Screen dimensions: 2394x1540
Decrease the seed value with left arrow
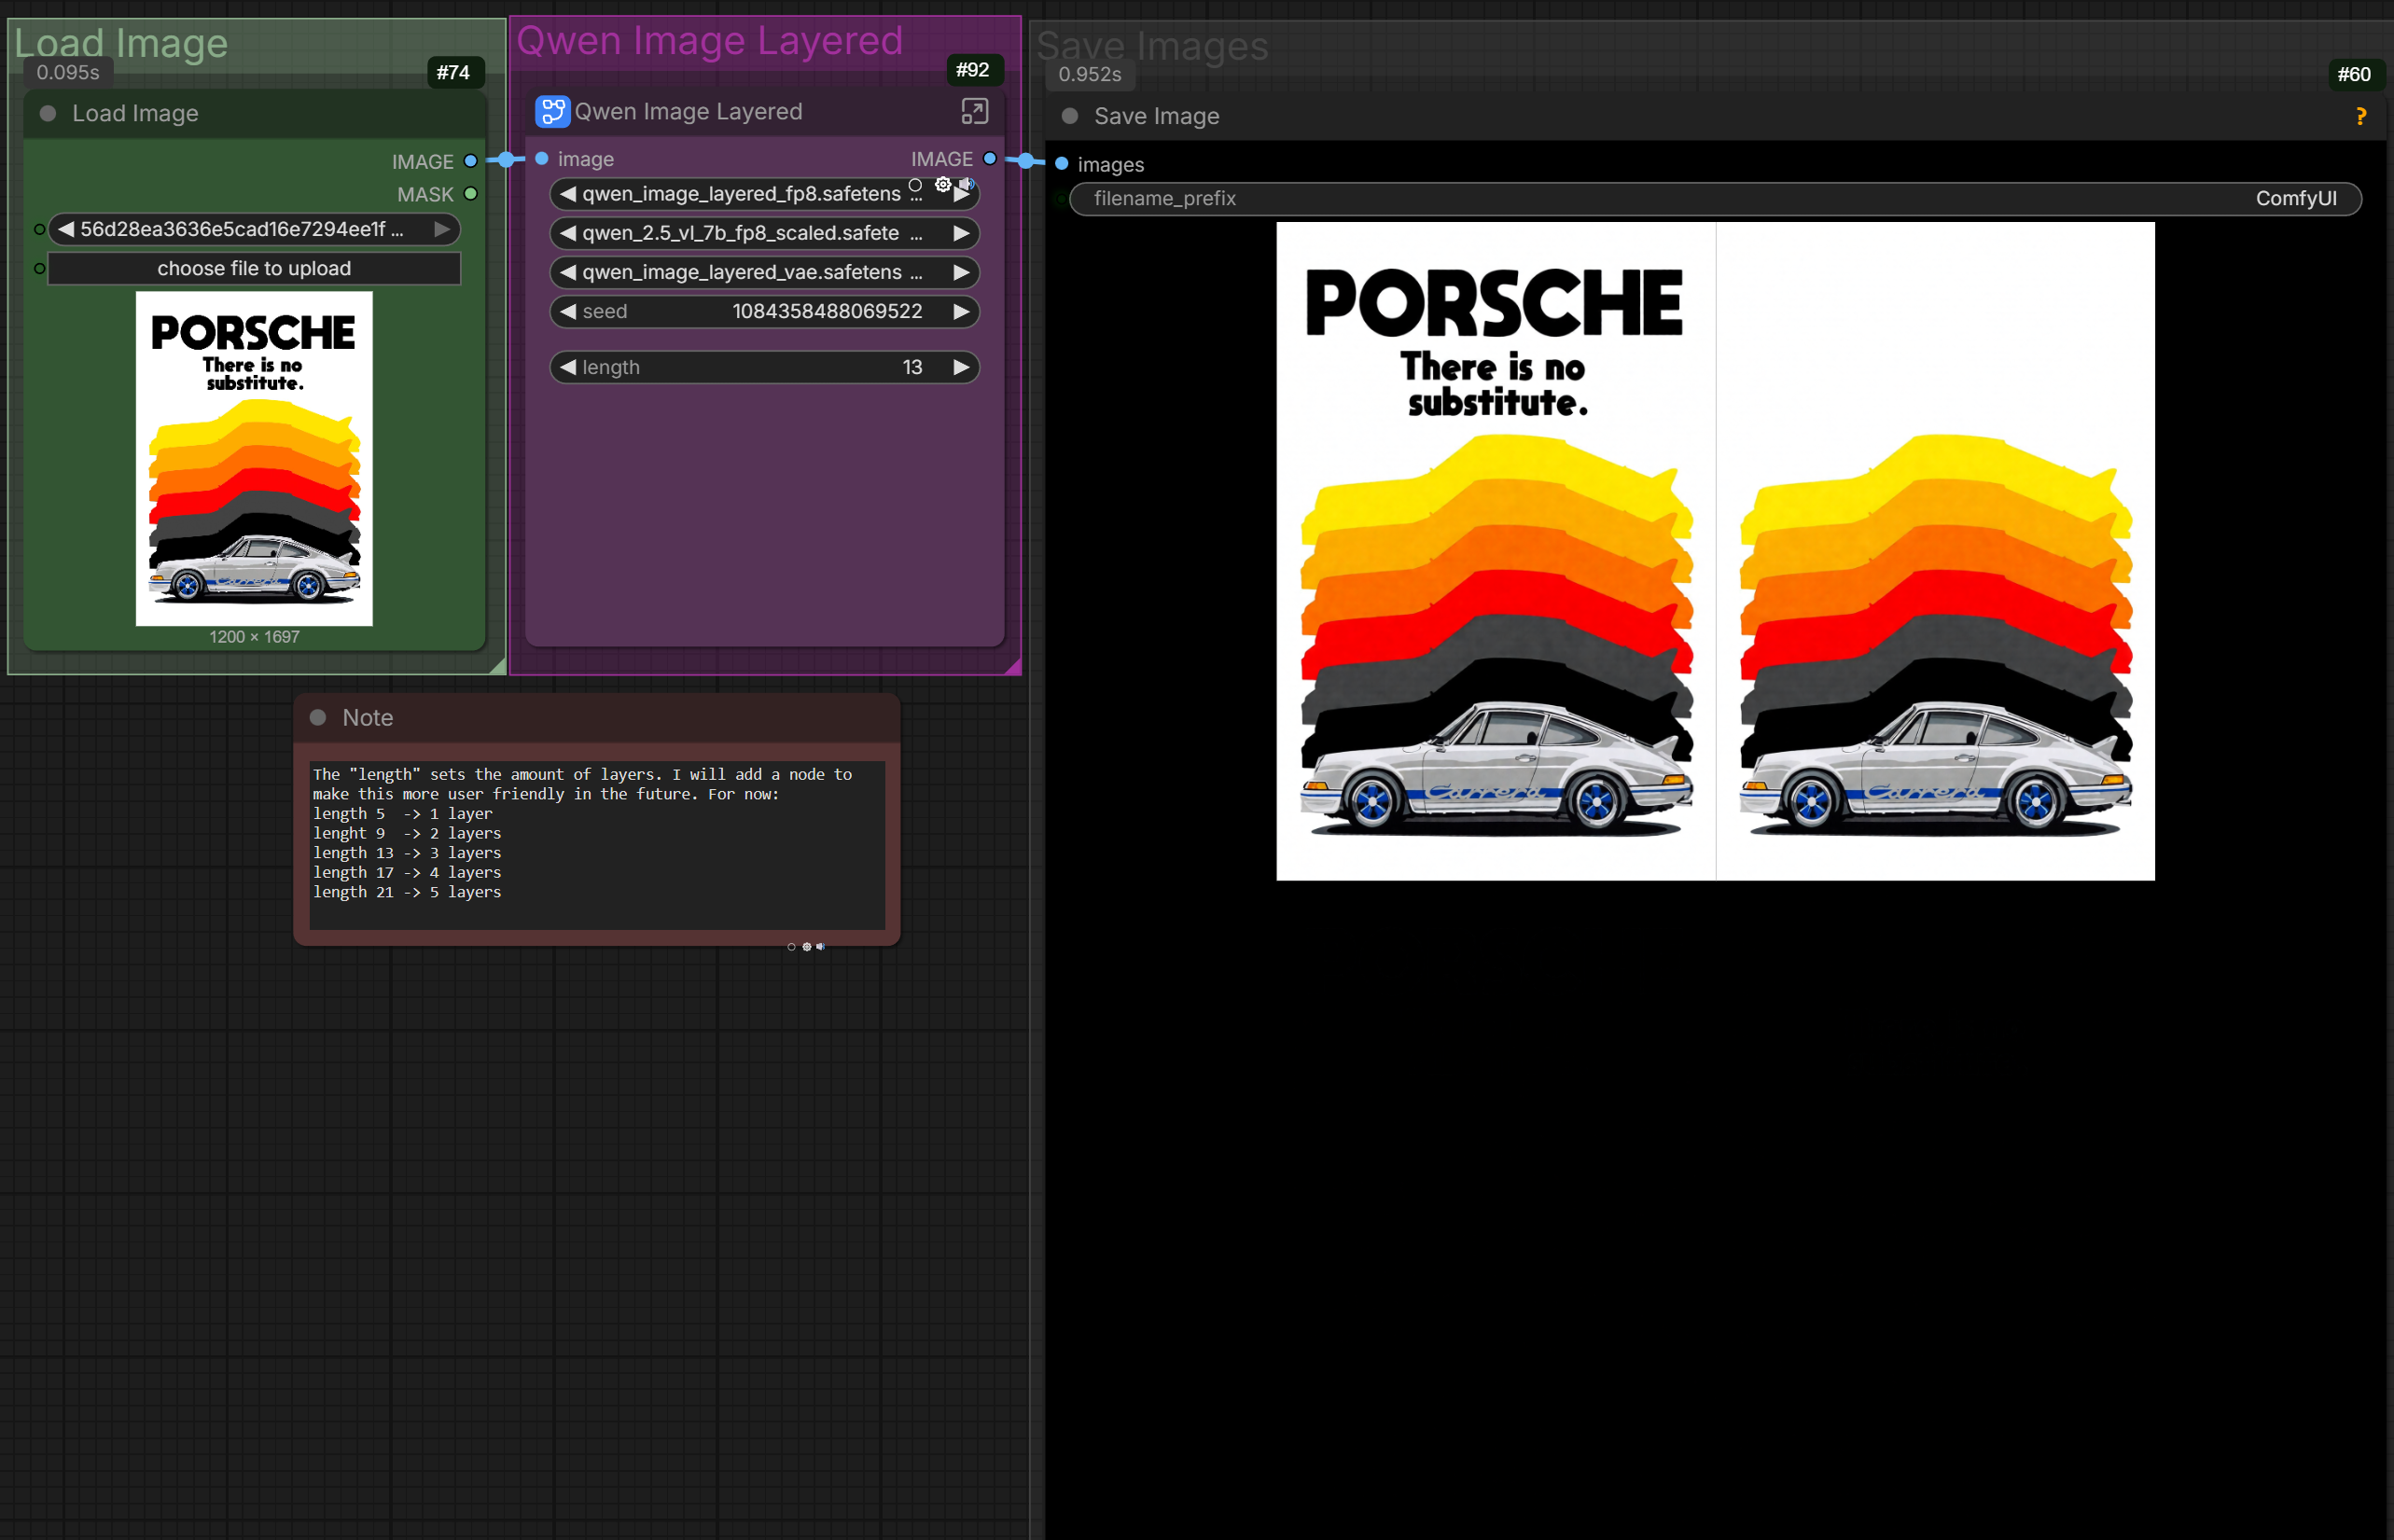(x=568, y=311)
